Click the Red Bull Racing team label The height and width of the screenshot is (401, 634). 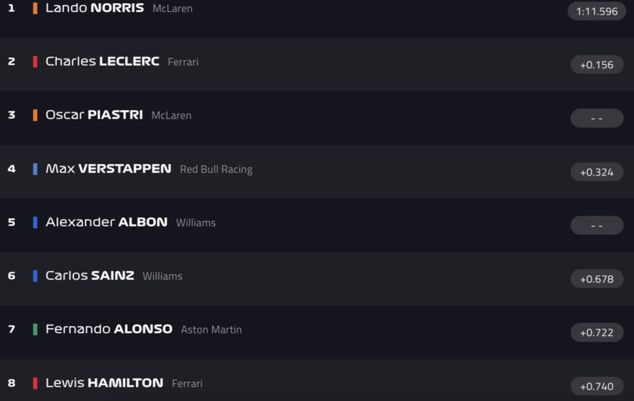(216, 169)
